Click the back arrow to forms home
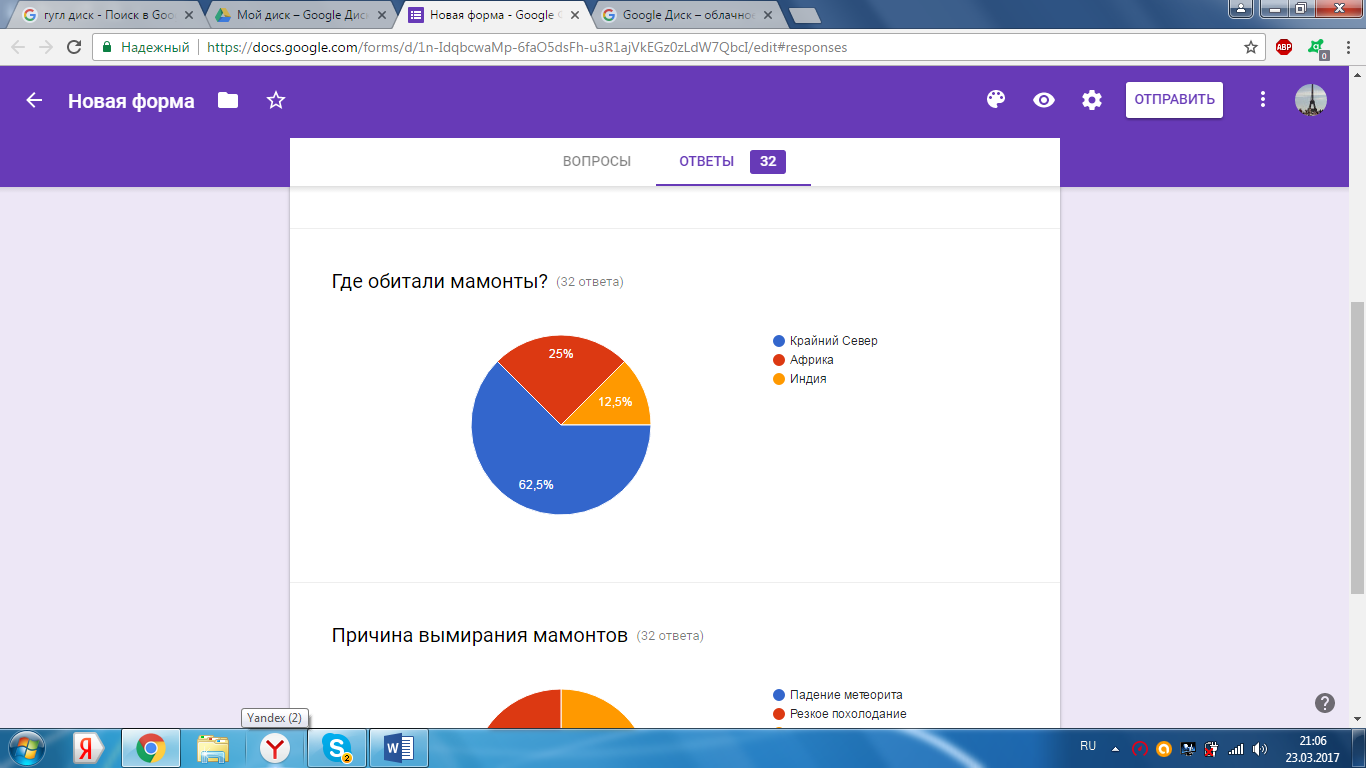Viewport: 1366px width, 768px height. coord(34,101)
